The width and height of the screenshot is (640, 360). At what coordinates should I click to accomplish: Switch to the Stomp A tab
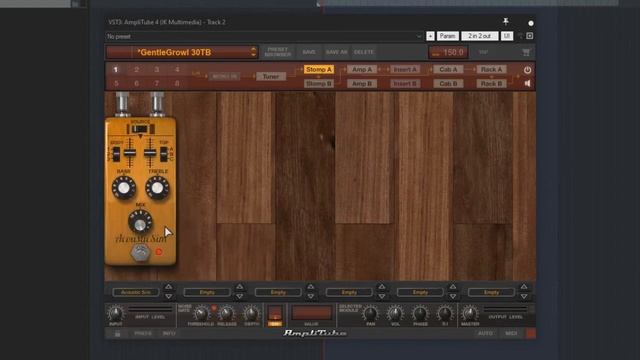click(319, 69)
